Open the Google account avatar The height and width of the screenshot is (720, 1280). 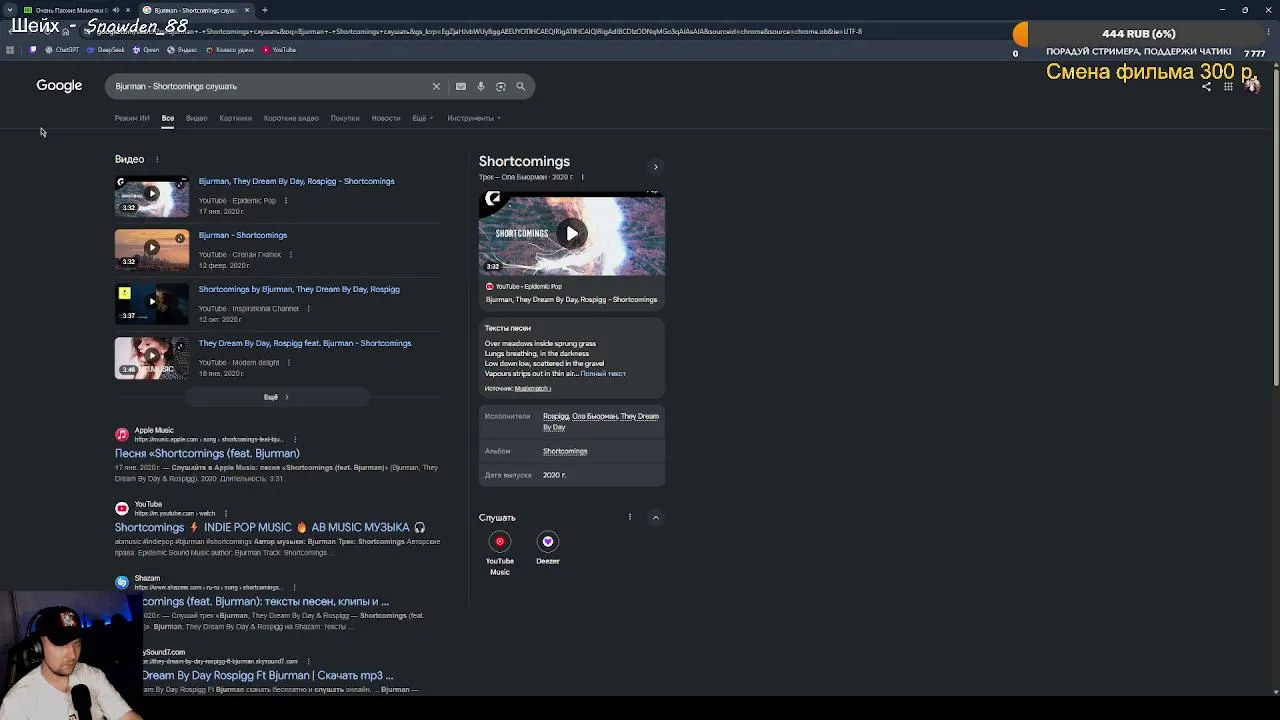(1252, 85)
